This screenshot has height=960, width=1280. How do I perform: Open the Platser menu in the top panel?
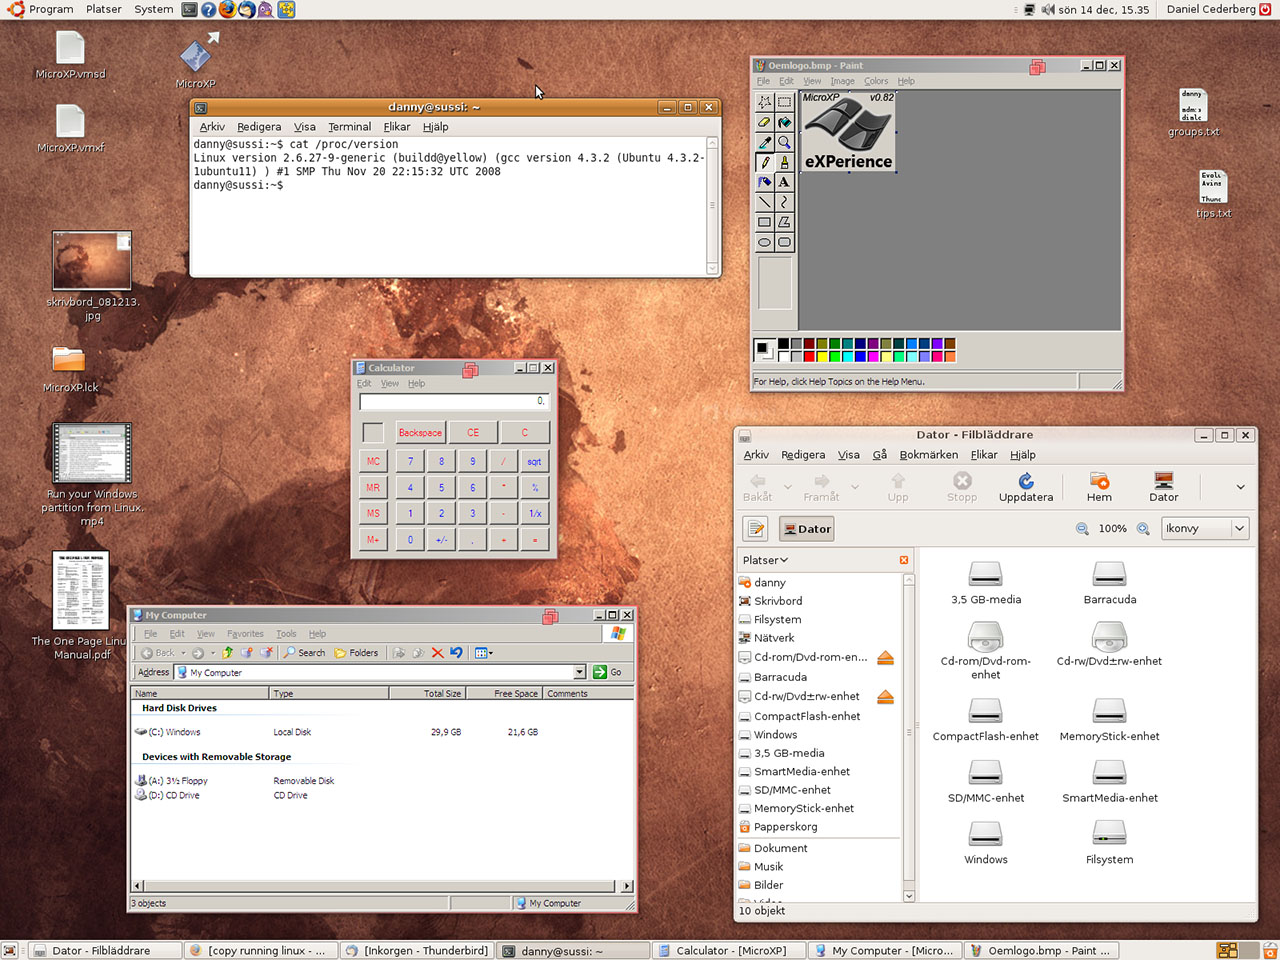[x=104, y=9]
